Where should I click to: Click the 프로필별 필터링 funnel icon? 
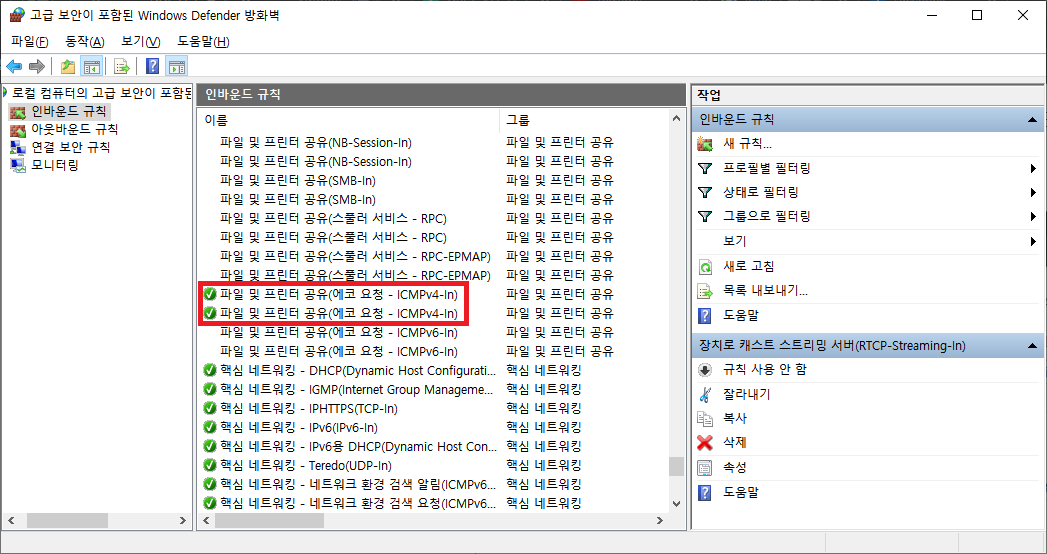(704, 168)
